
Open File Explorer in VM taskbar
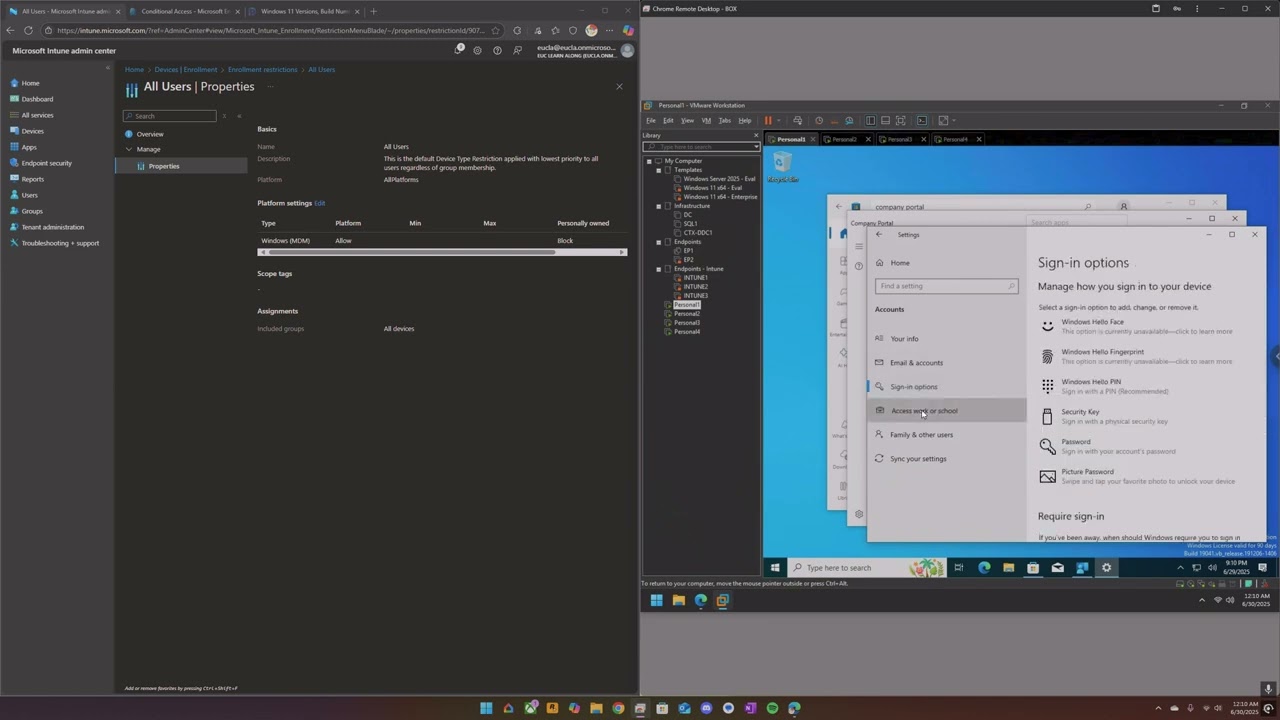click(1008, 568)
